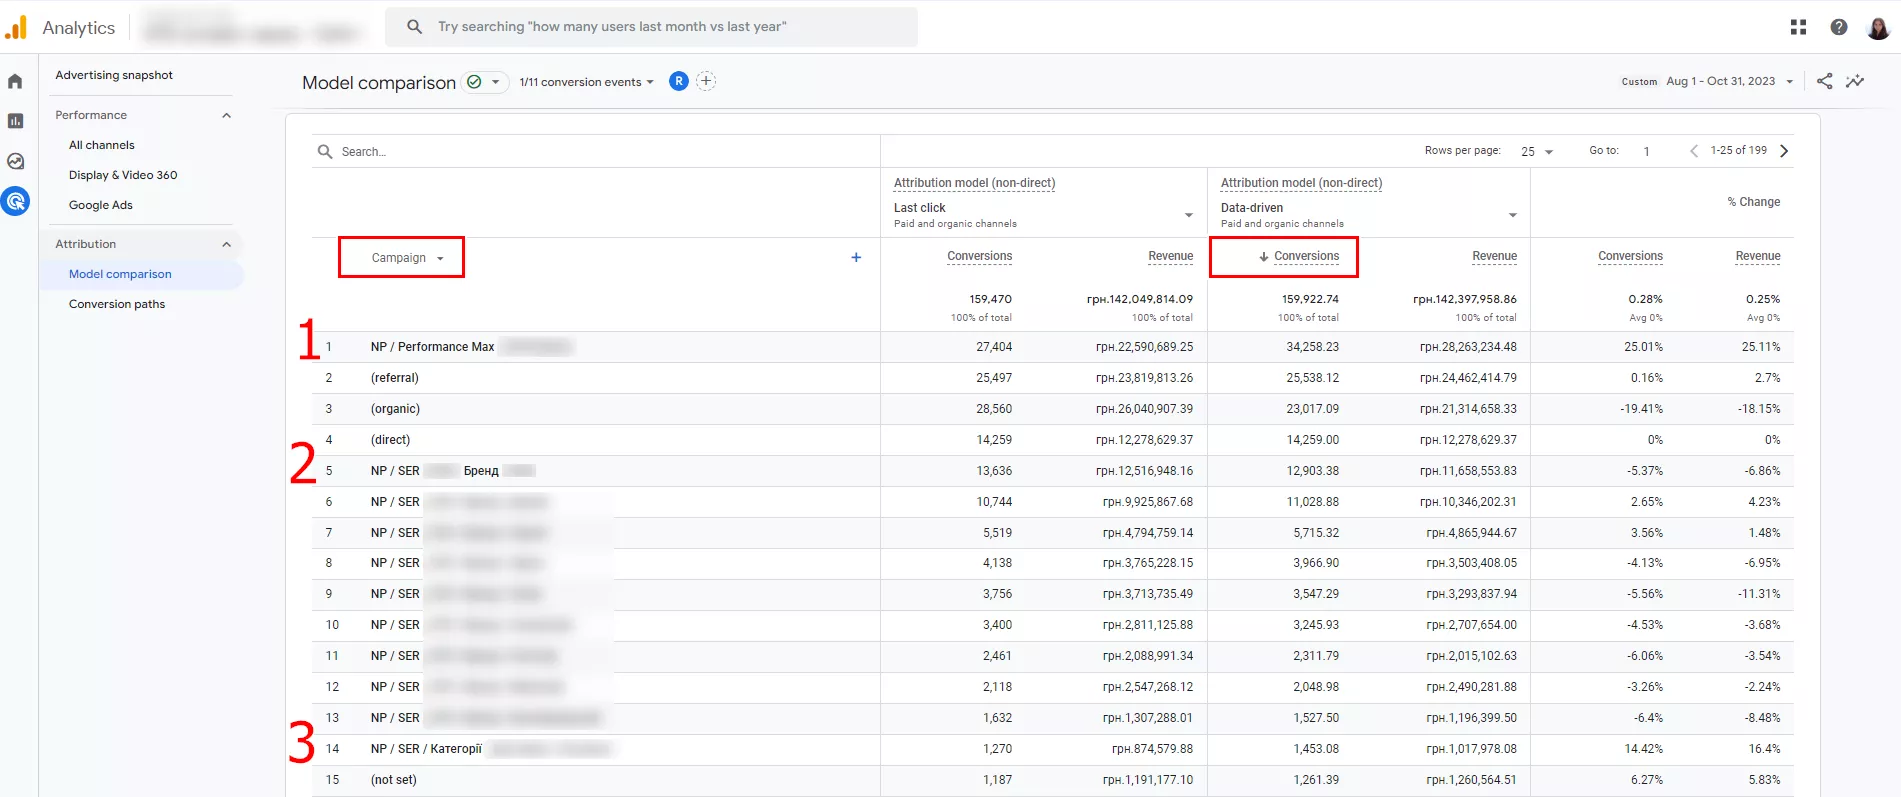
Task: Add a secondary dimension with blue plus
Action: point(856,257)
